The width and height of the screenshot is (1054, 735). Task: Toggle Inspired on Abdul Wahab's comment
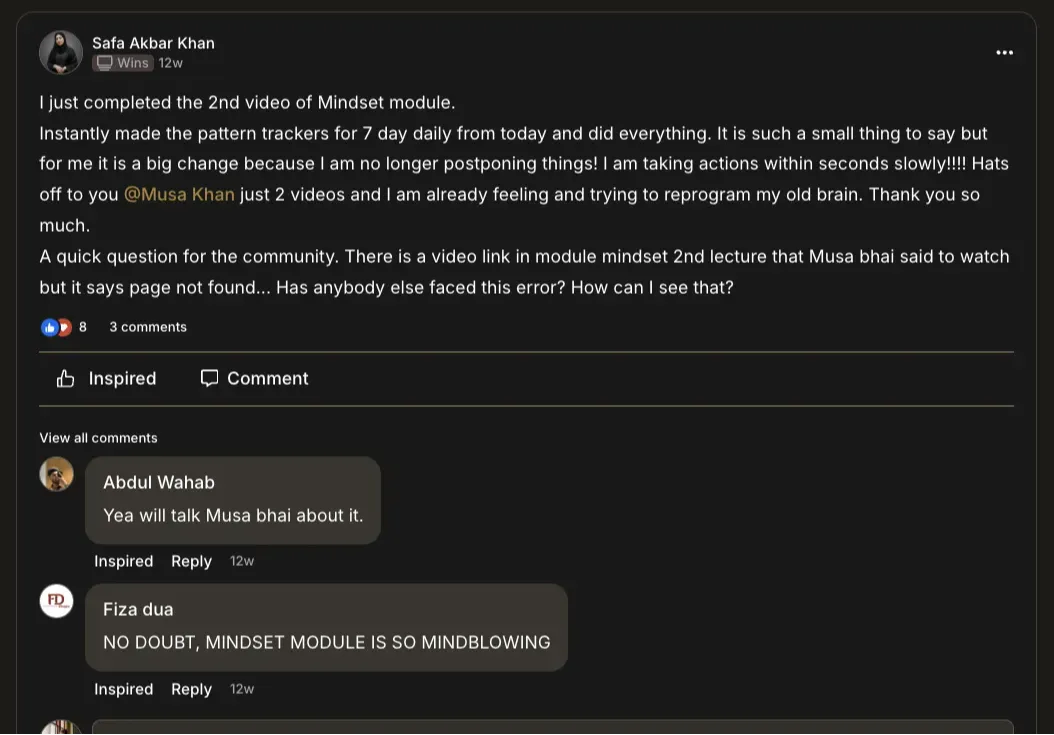(x=123, y=561)
